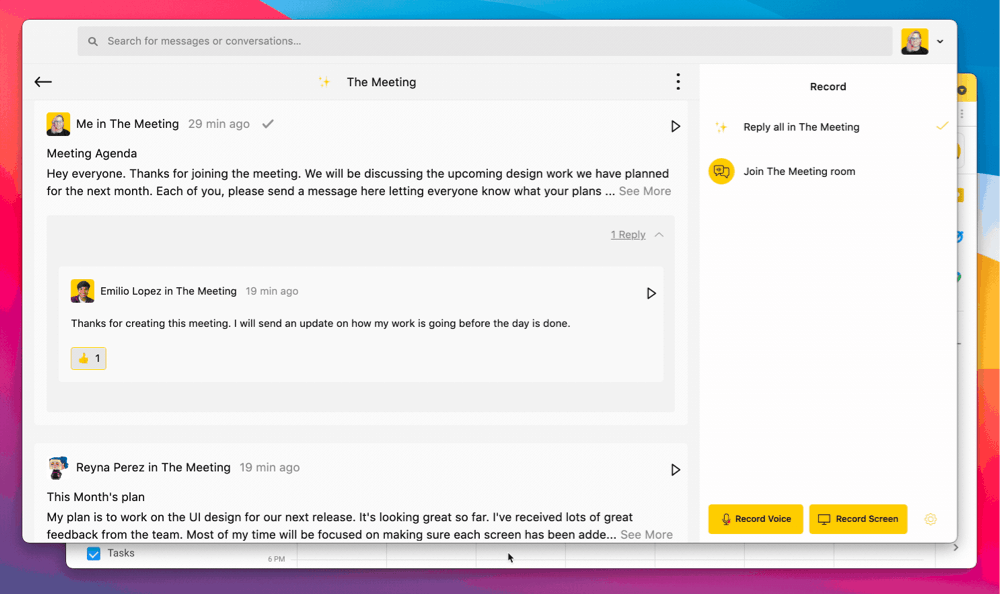Screen dimensions: 1000x594
Task: Click Reyna Perez's avatar
Action: pos(58,468)
